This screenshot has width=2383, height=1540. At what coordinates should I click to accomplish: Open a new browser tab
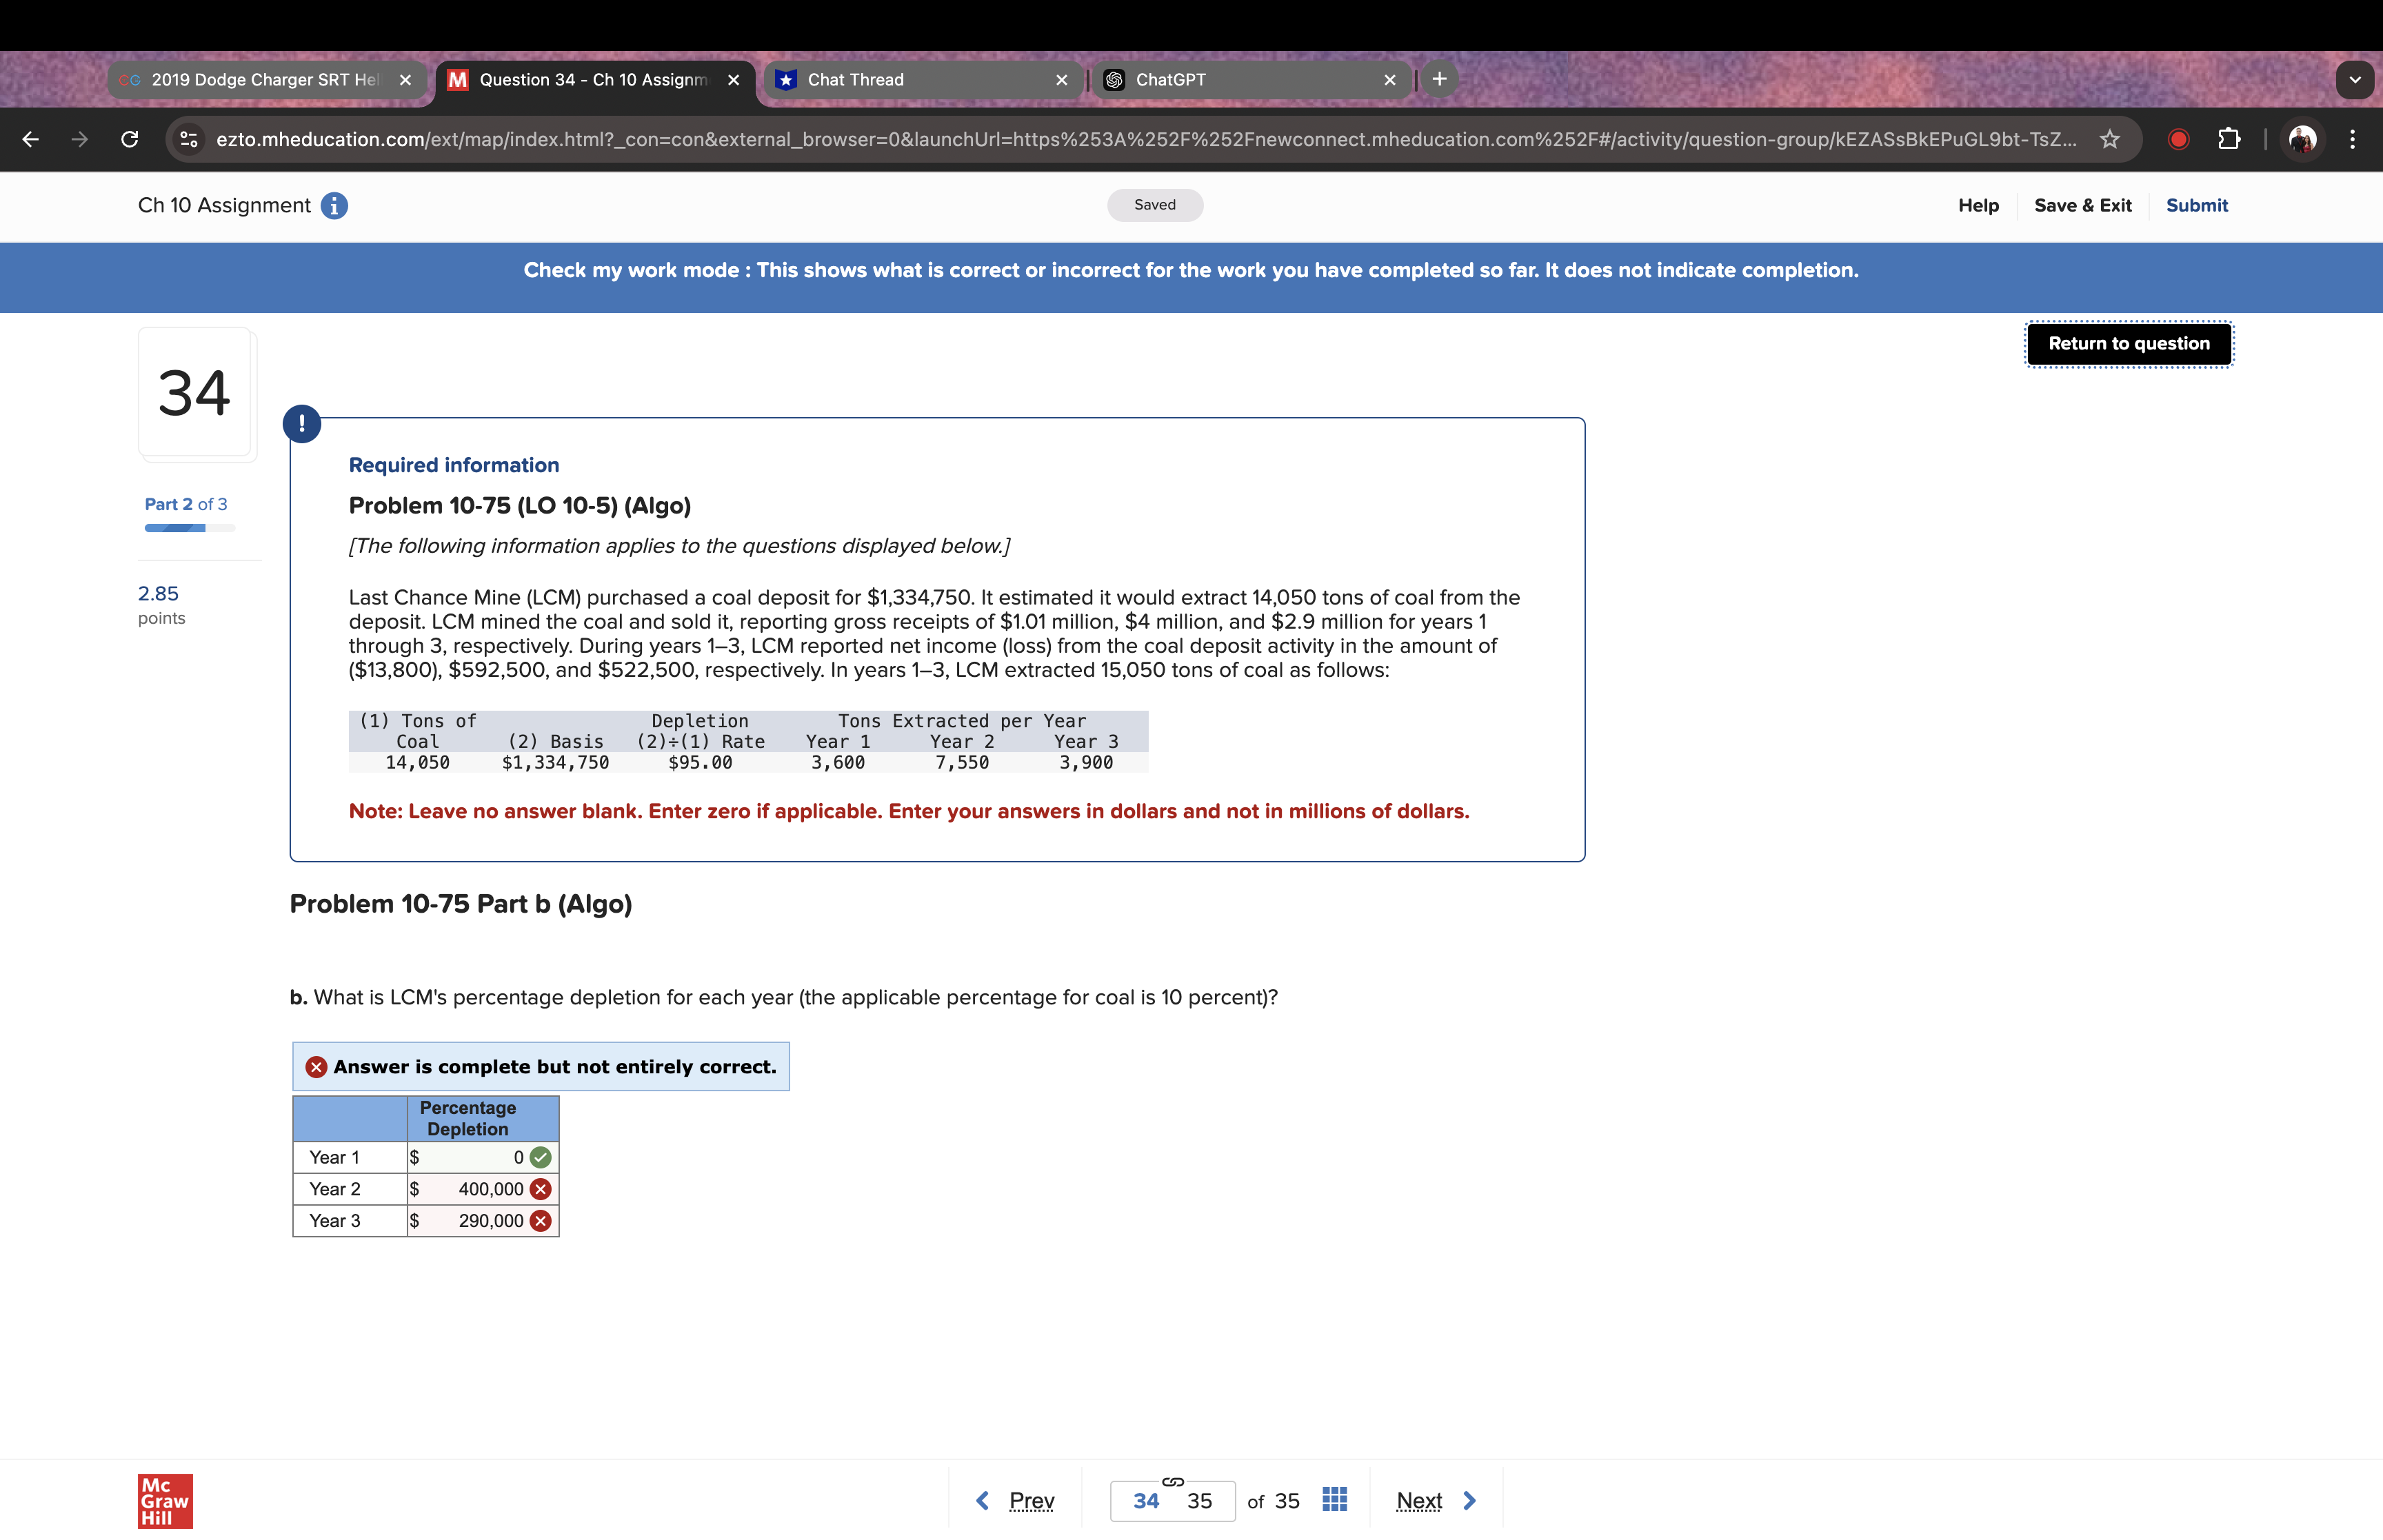click(1439, 79)
